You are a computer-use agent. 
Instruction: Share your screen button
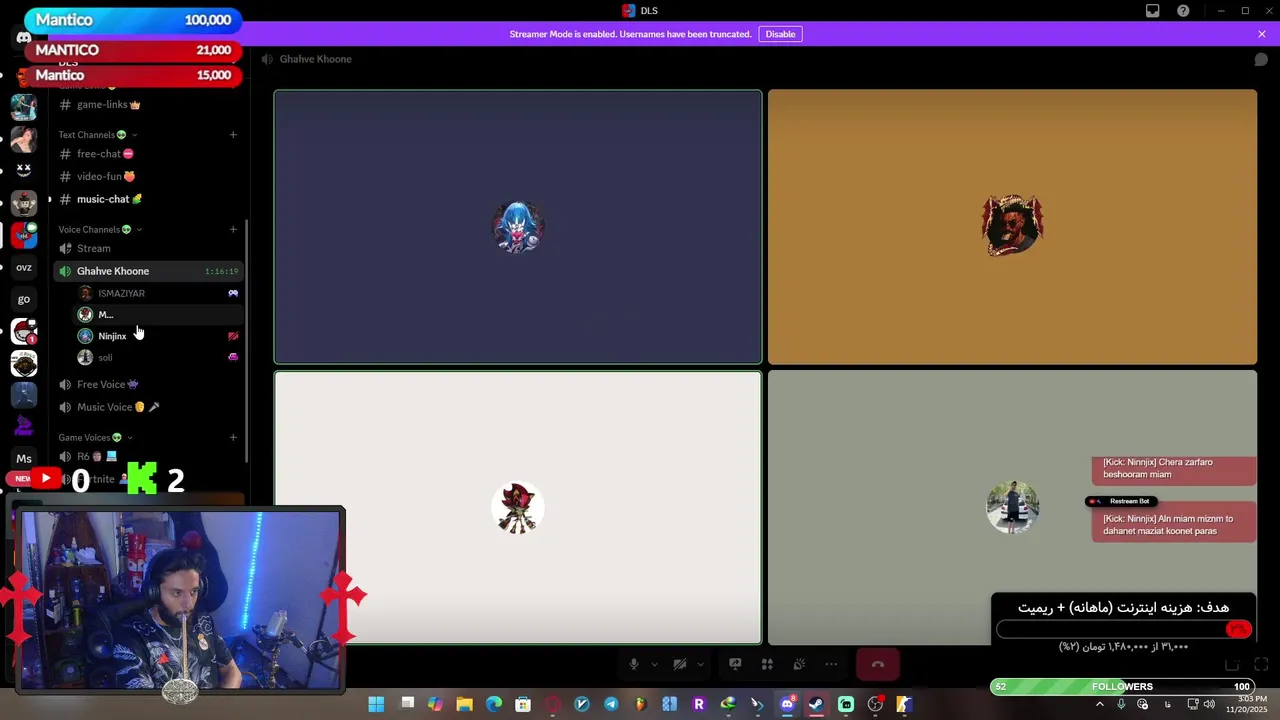pyautogui.click(x=735, y=664)
